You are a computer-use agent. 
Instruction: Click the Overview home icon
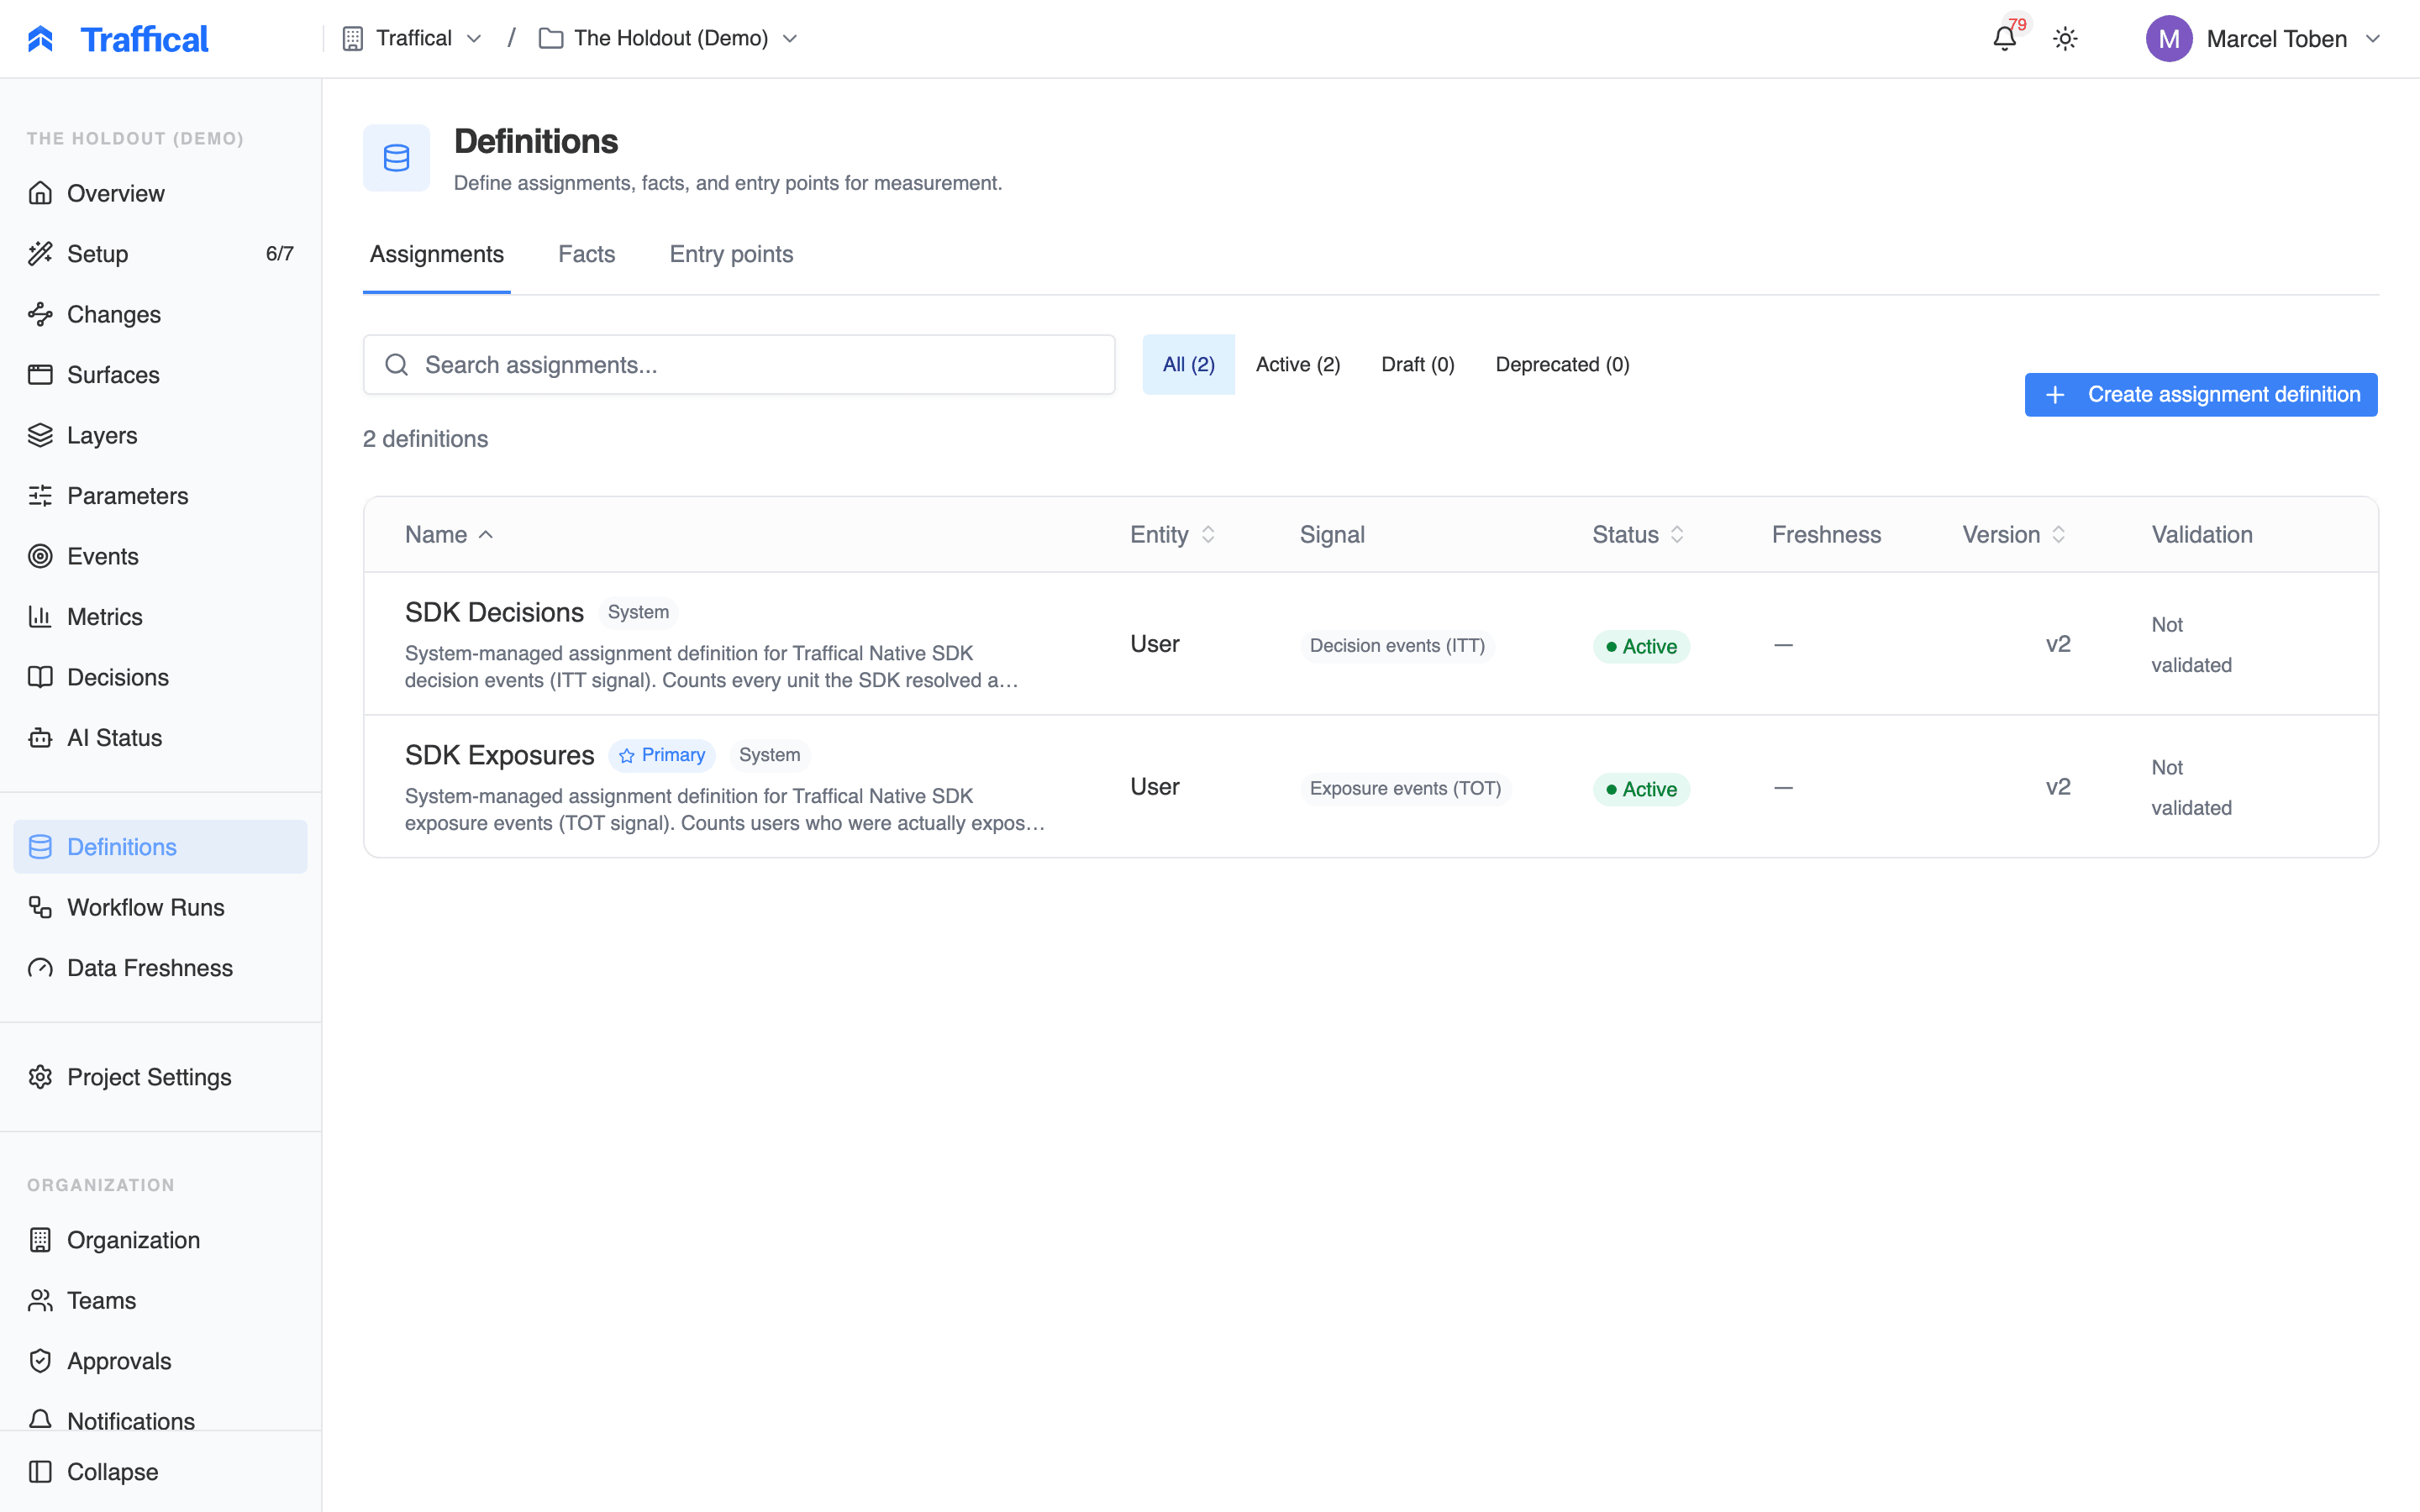click(40, 193)
